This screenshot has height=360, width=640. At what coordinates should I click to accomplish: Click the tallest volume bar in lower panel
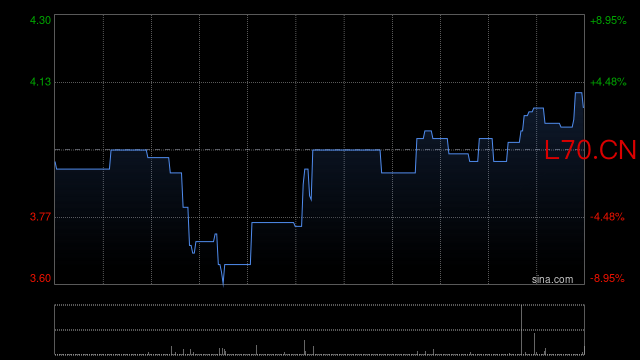click(x=521, y=330)
